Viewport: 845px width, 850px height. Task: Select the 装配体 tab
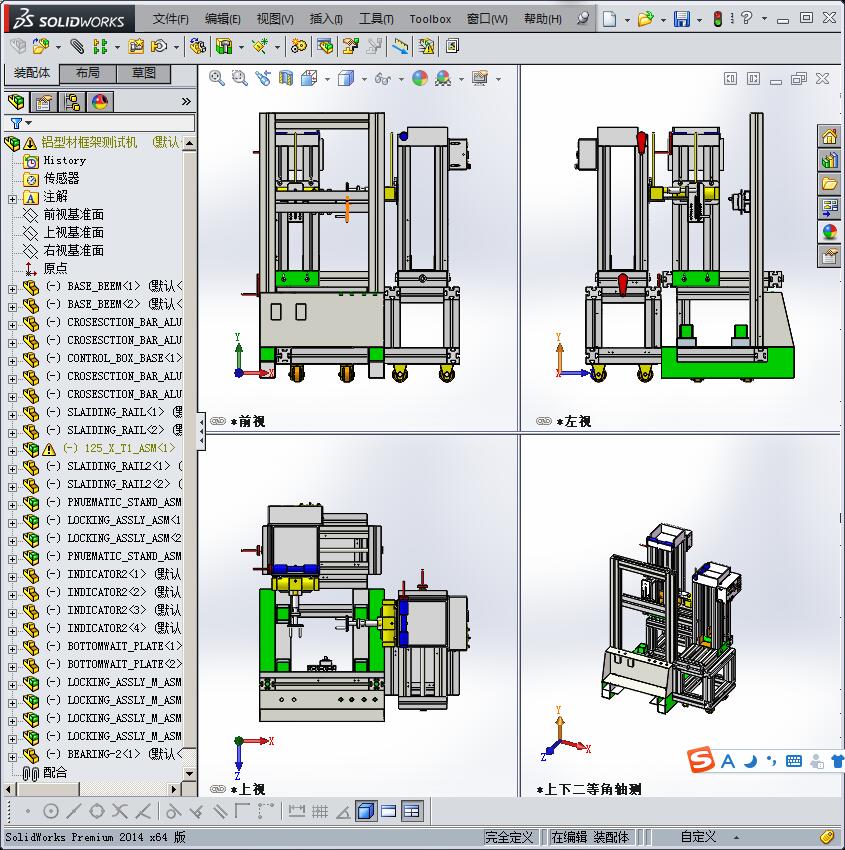coord(31,73)
